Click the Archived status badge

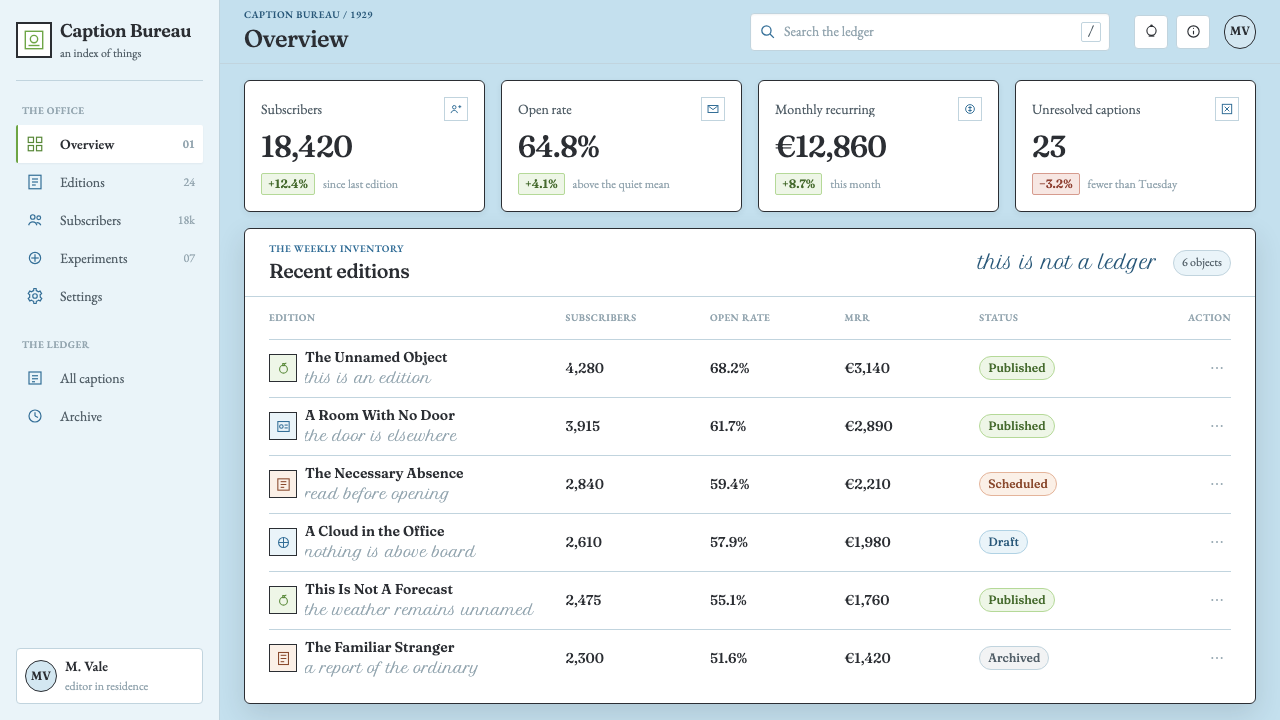(x=1014, y=658)
